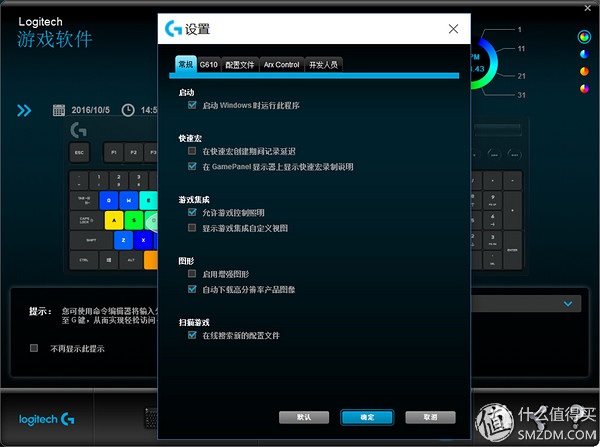The height and width of the screenshot is (447, 600).
Task: Click the Logitech G logo in dialog title
Action: 173,29
